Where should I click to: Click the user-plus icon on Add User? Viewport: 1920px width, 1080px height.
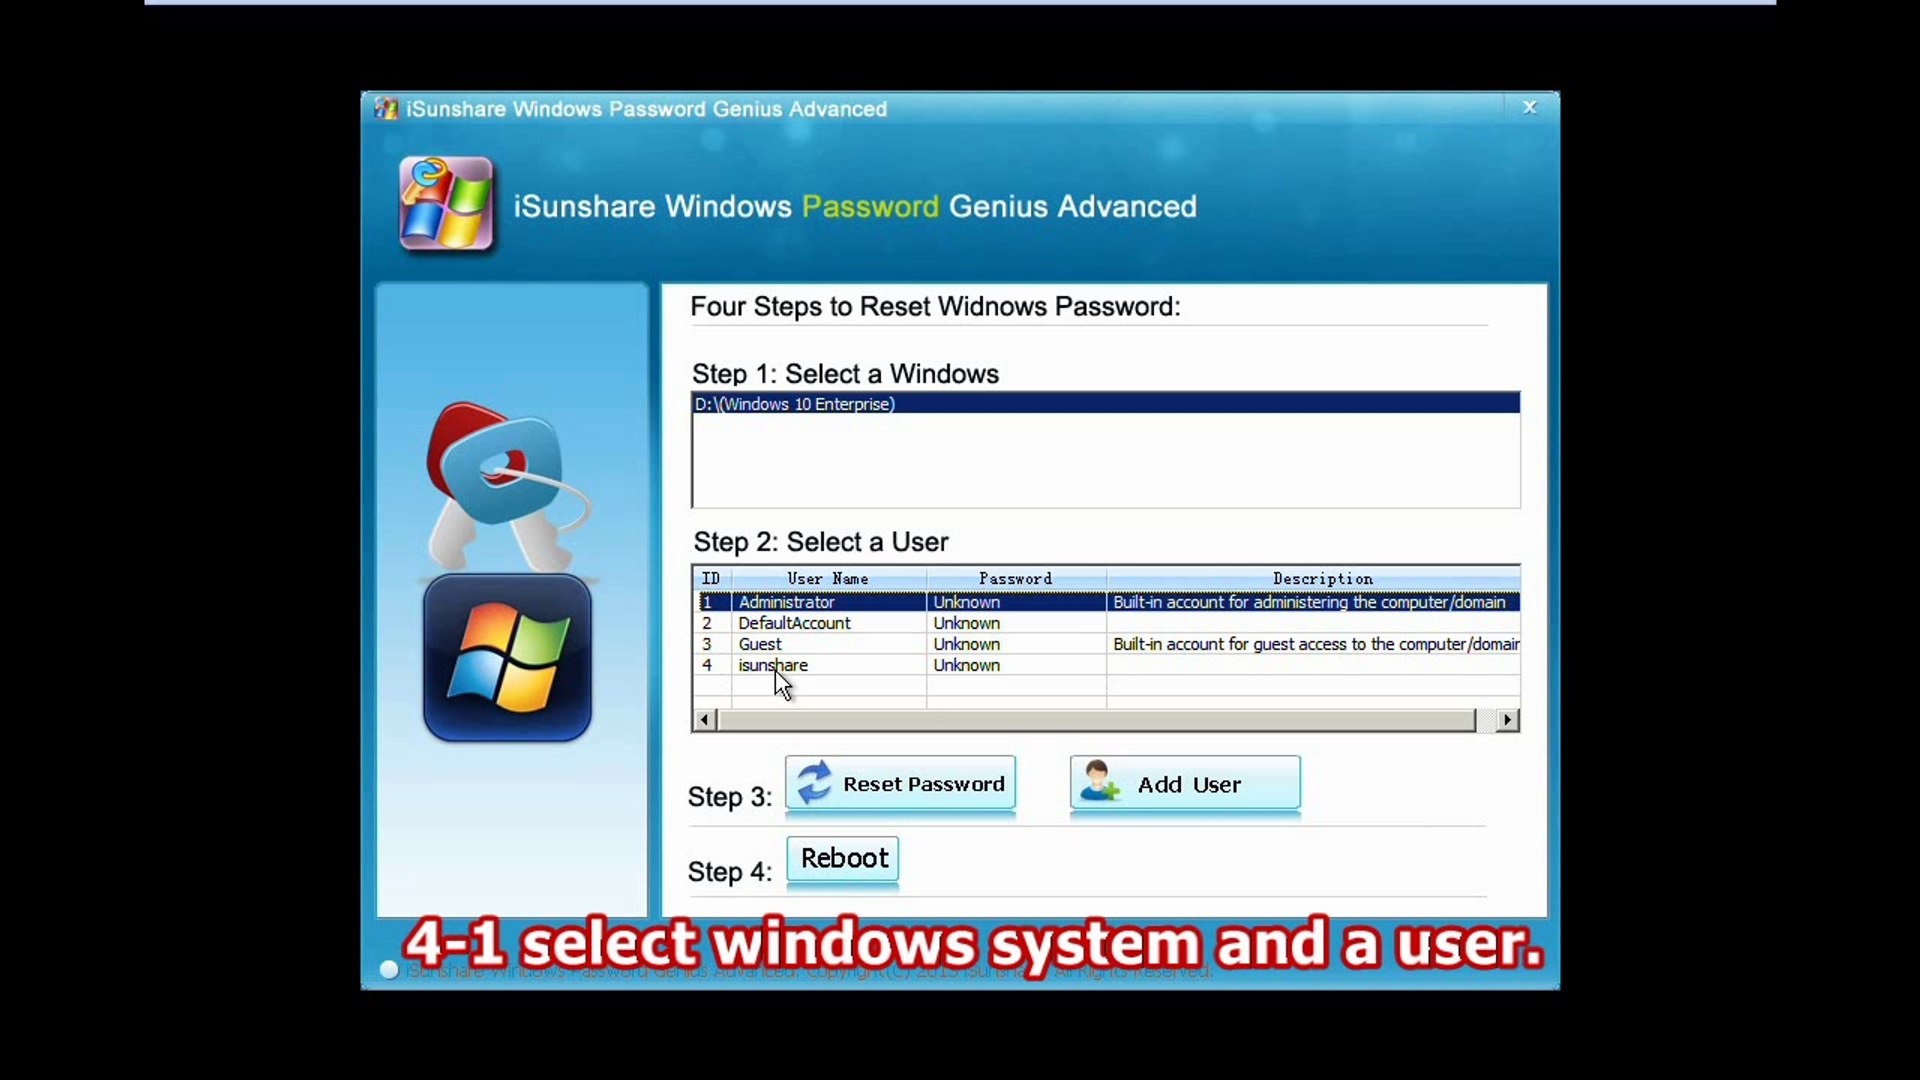pyautogui.click(x=1100, y=781)
